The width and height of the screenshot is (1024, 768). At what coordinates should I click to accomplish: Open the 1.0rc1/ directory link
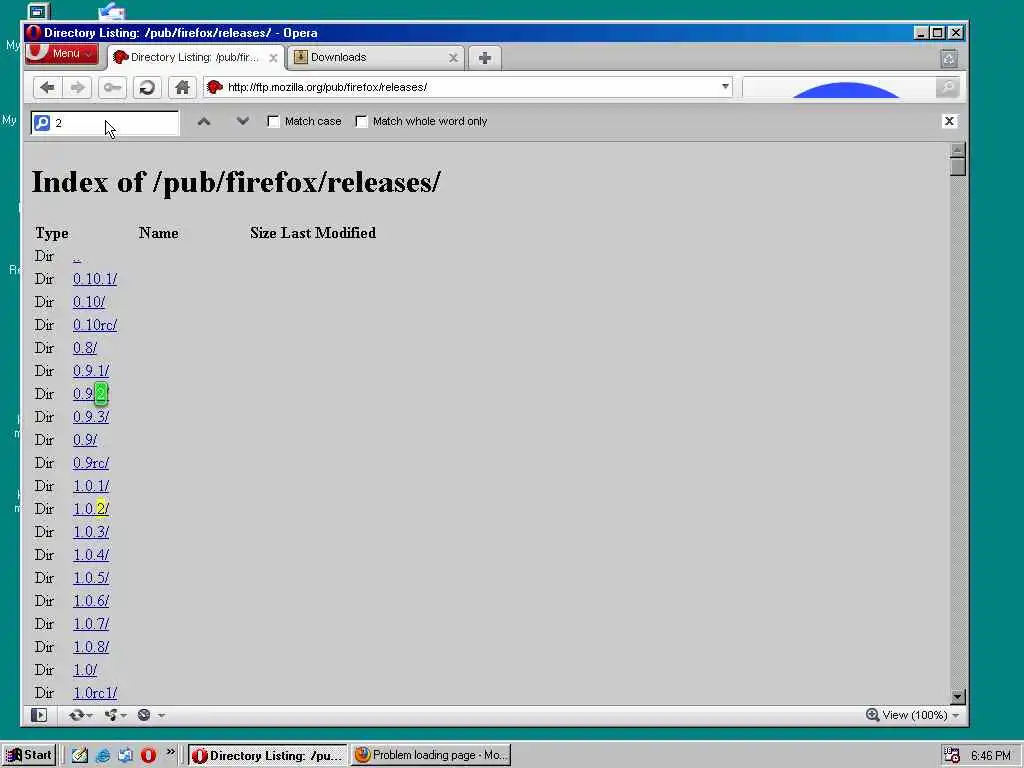point(95,693)
